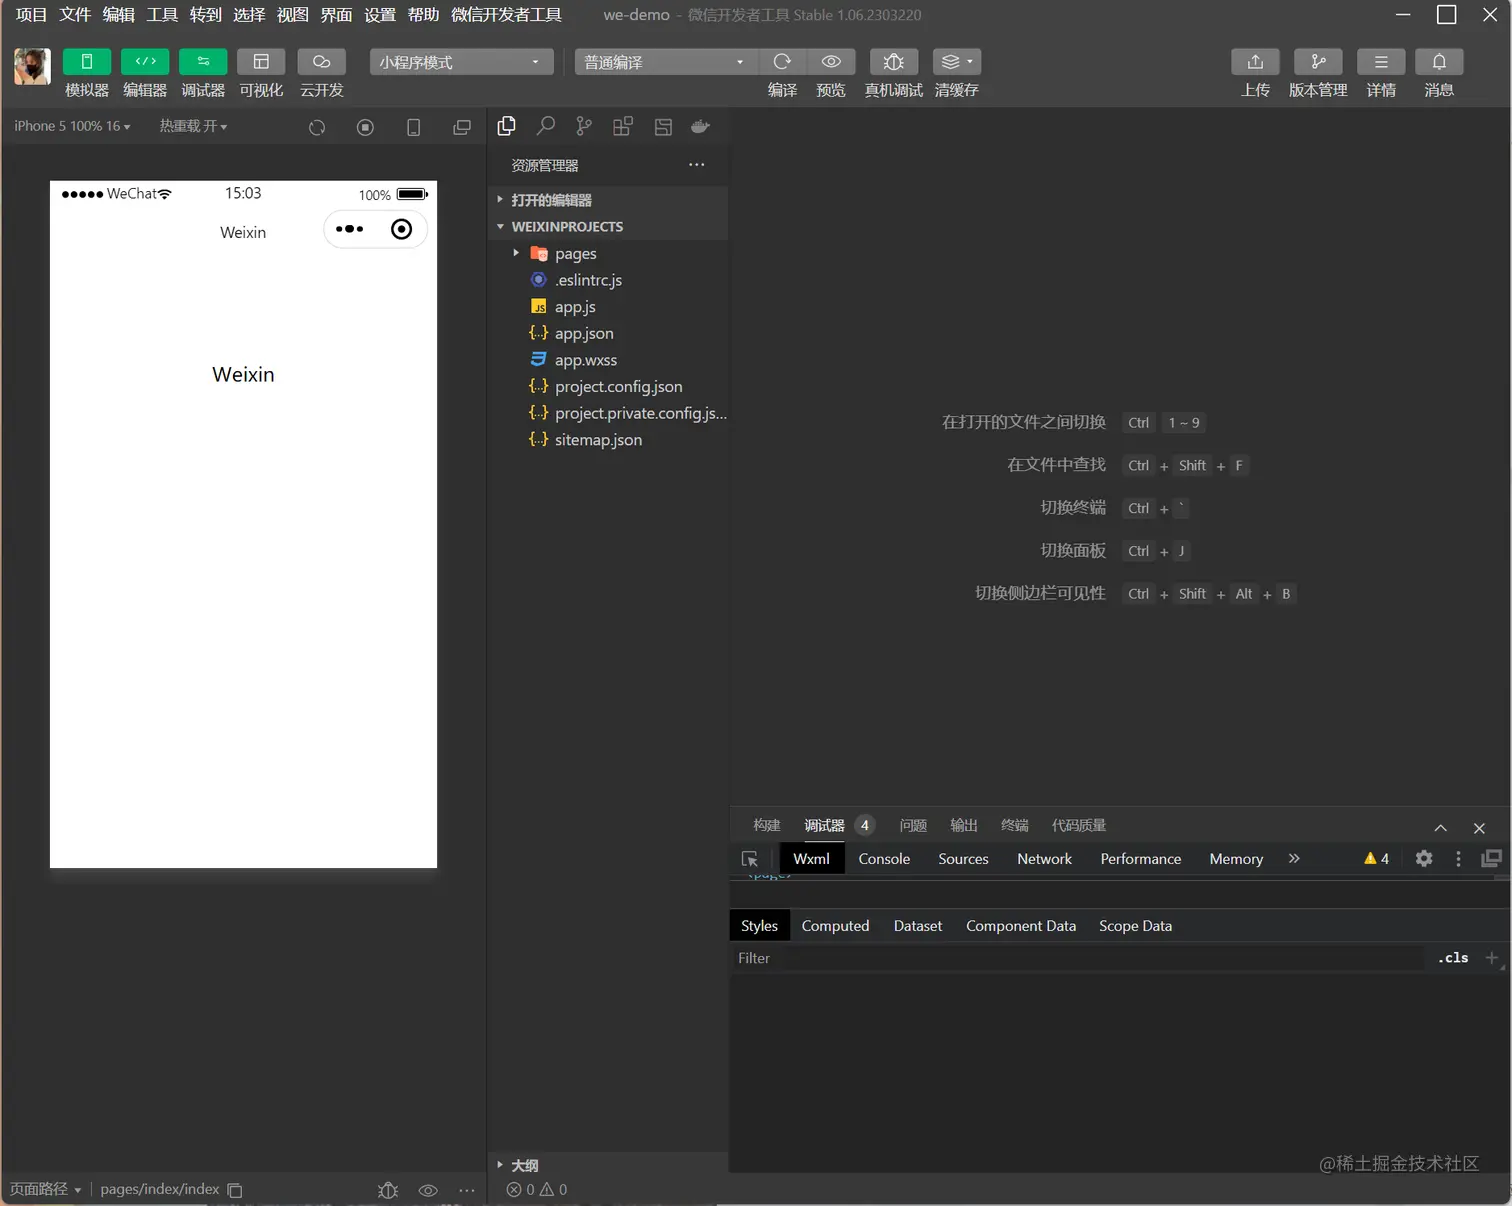1512x1206 pixels.
Task: Open 版本管理 version control
Action: pyautogui.click(x=1318, y=62)
